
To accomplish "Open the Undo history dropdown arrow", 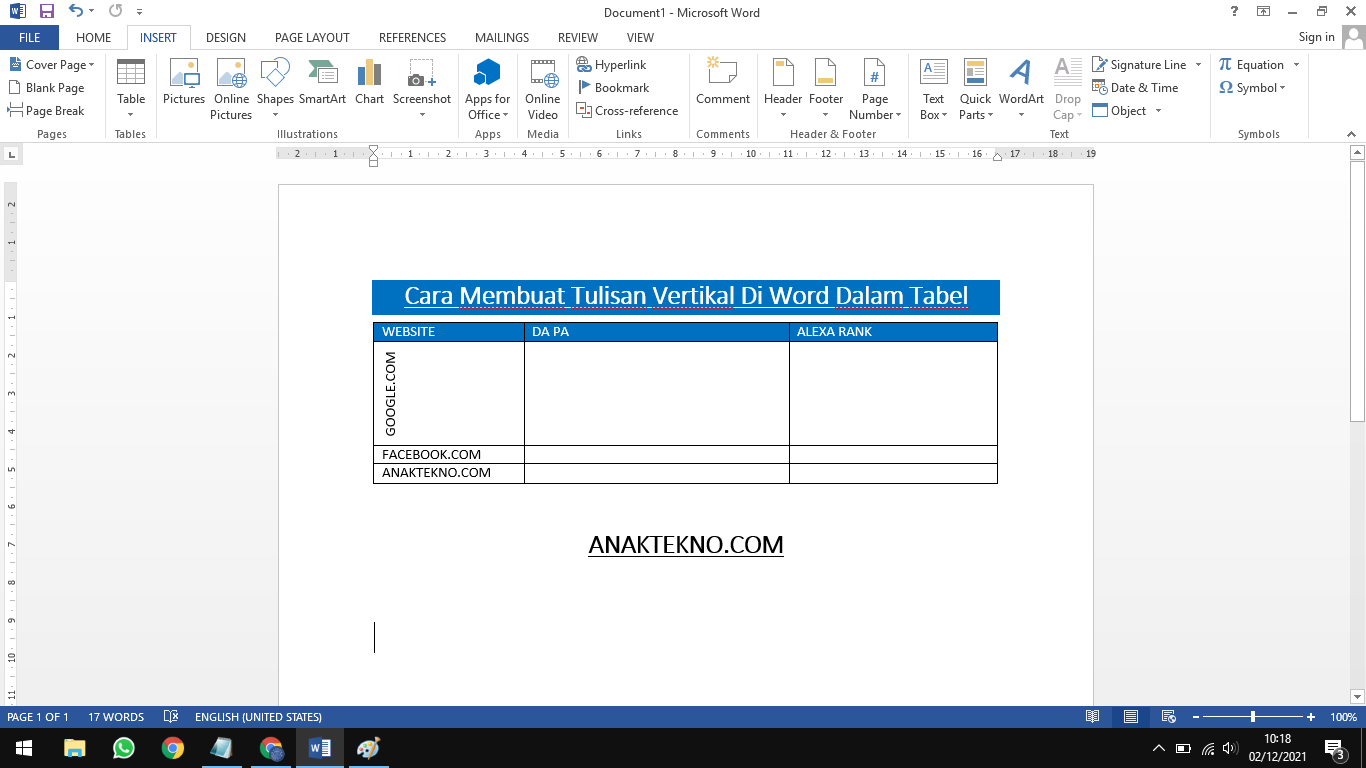I will [x=91, y=12].
